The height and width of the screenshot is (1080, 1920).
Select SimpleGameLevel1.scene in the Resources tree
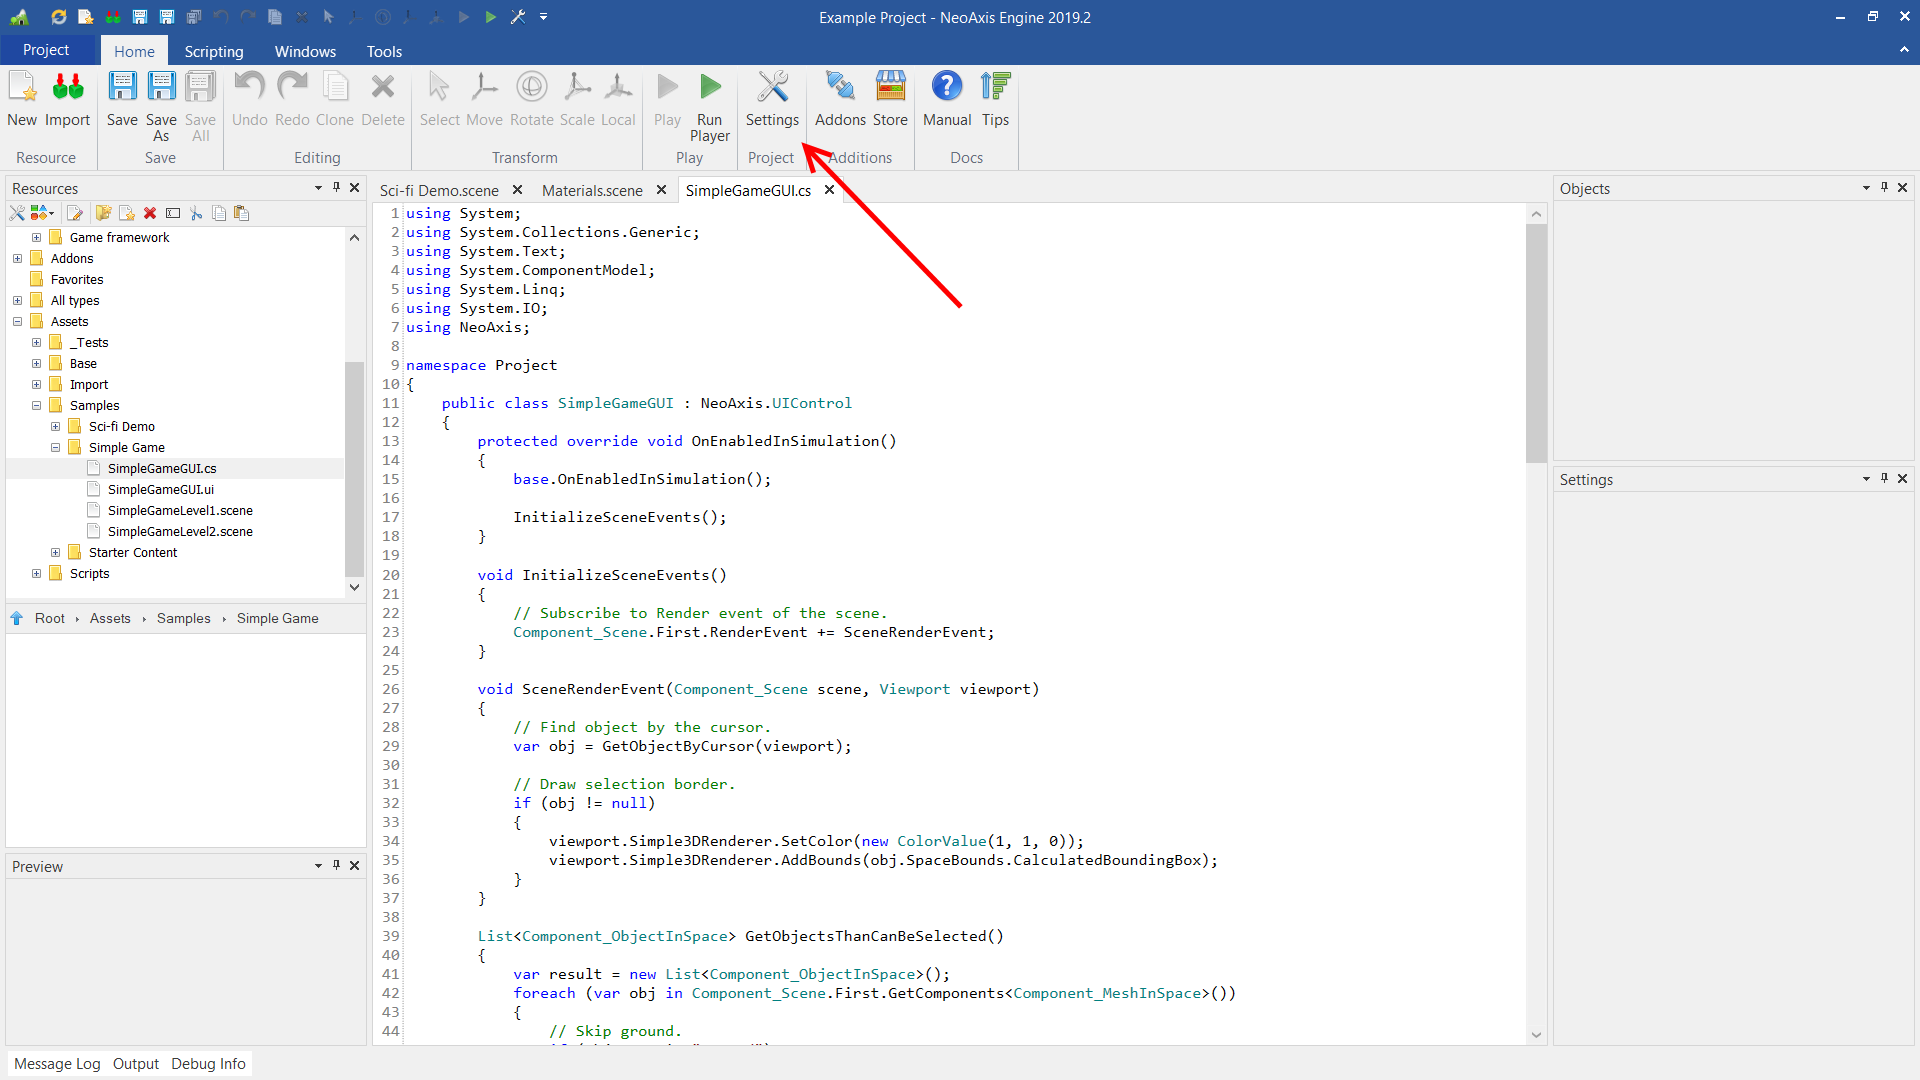[180, 510]
